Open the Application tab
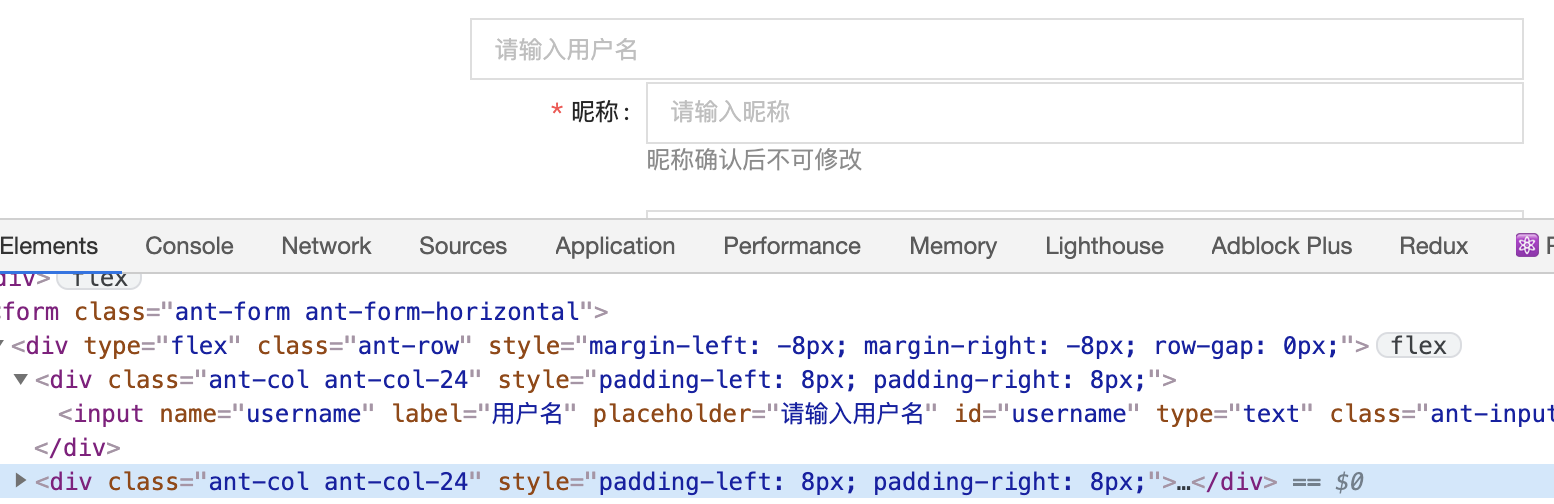This screenshot has width=1554, height=504. tap(615, 246)
